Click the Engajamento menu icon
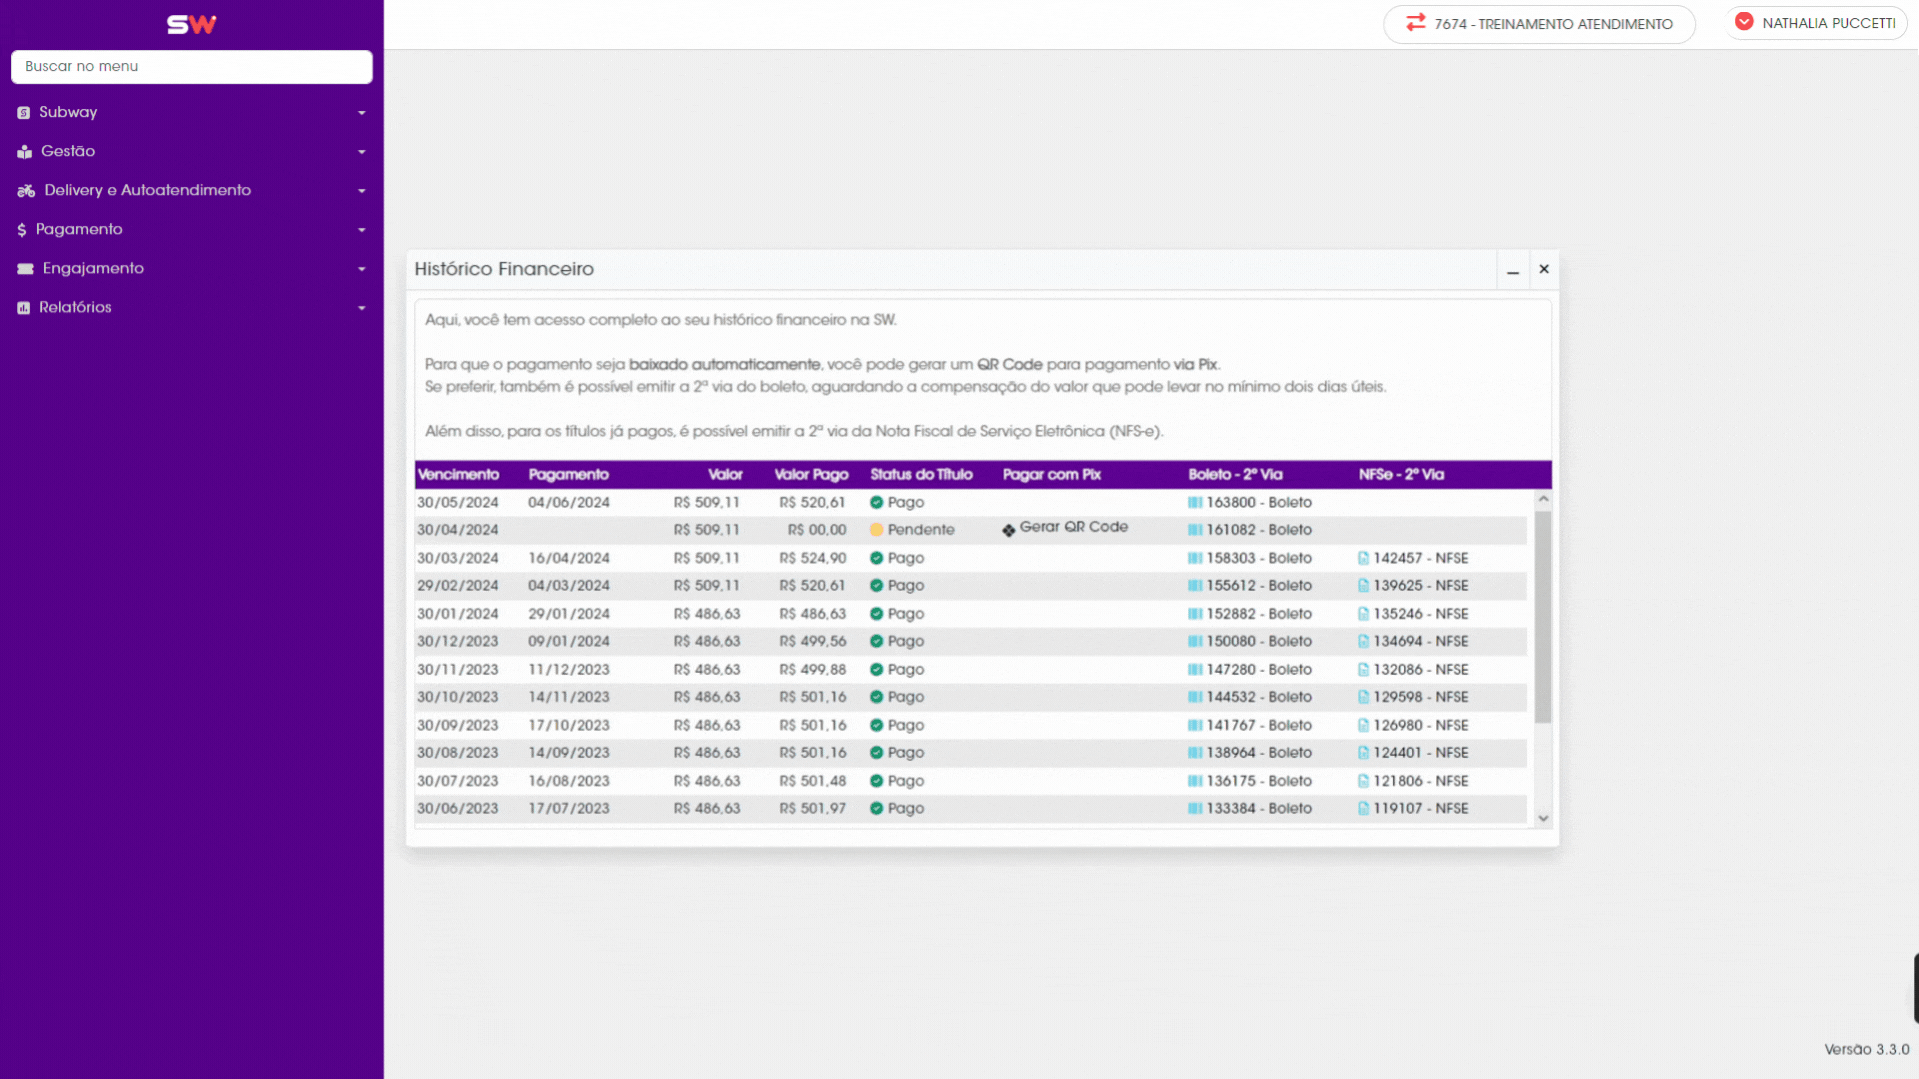The image size is (1919, 1079). tap(25, 269)
